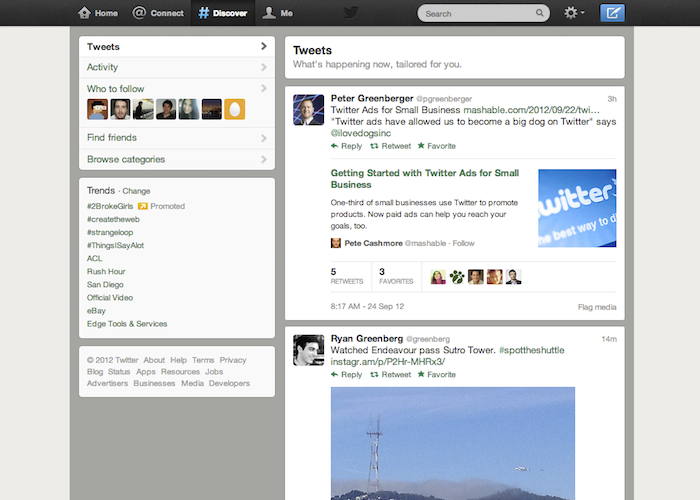Screen dimensions: 700x500
Task: Click the Twitter bird logo
Action: tap(351, 13)
